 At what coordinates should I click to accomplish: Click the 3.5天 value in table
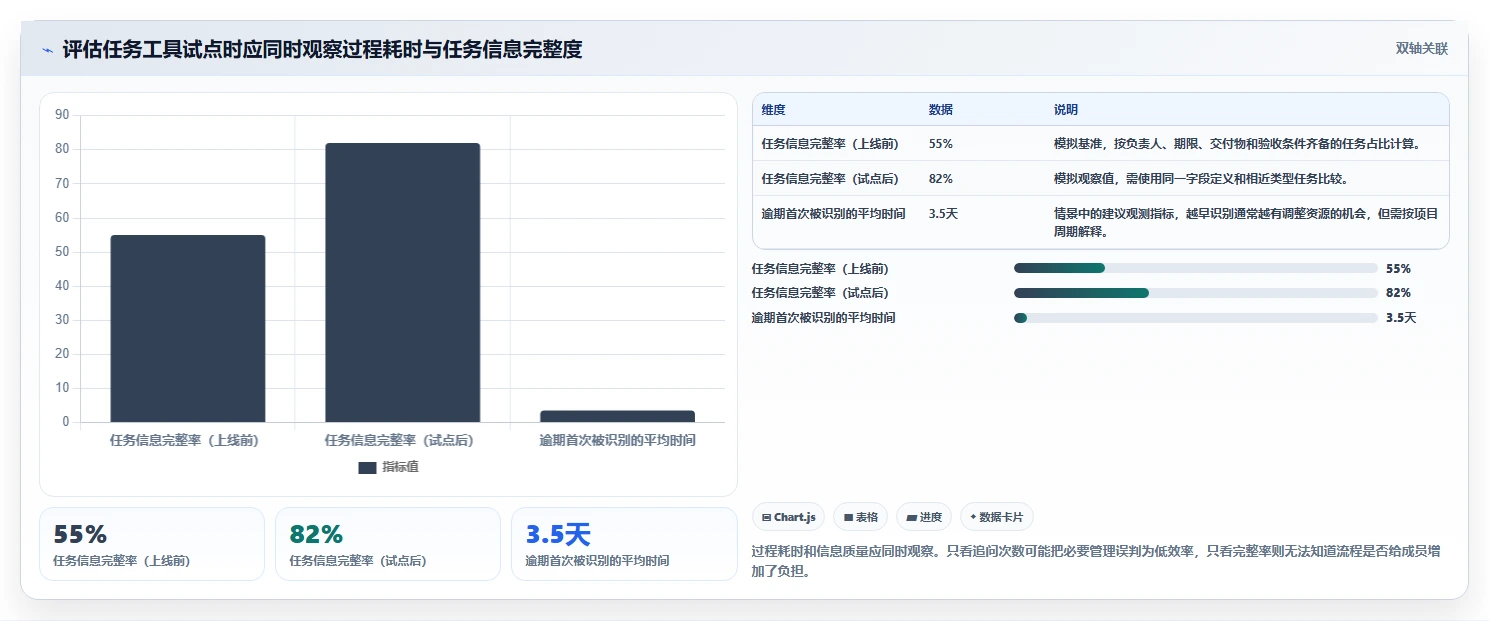tap(944, 214)
